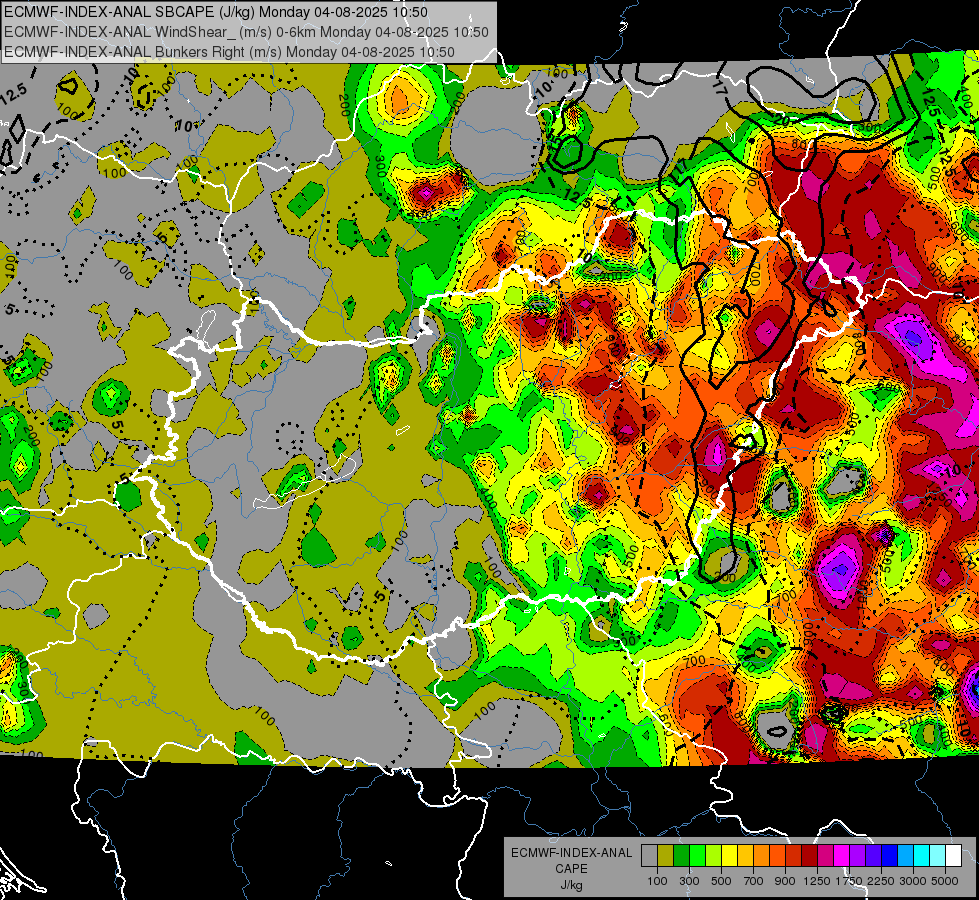Click the J/kg unit label in the legend

coord(571,884)
